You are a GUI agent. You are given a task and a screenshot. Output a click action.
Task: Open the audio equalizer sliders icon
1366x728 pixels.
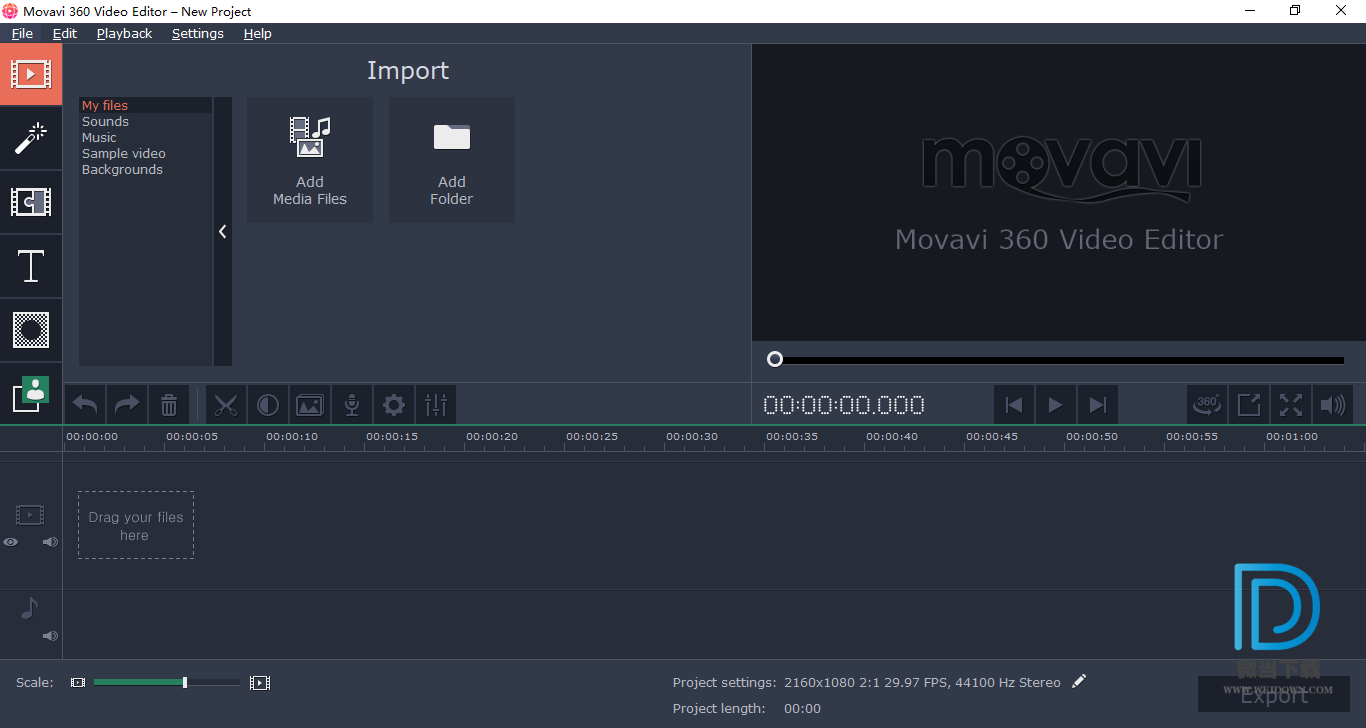pos(436,405)
